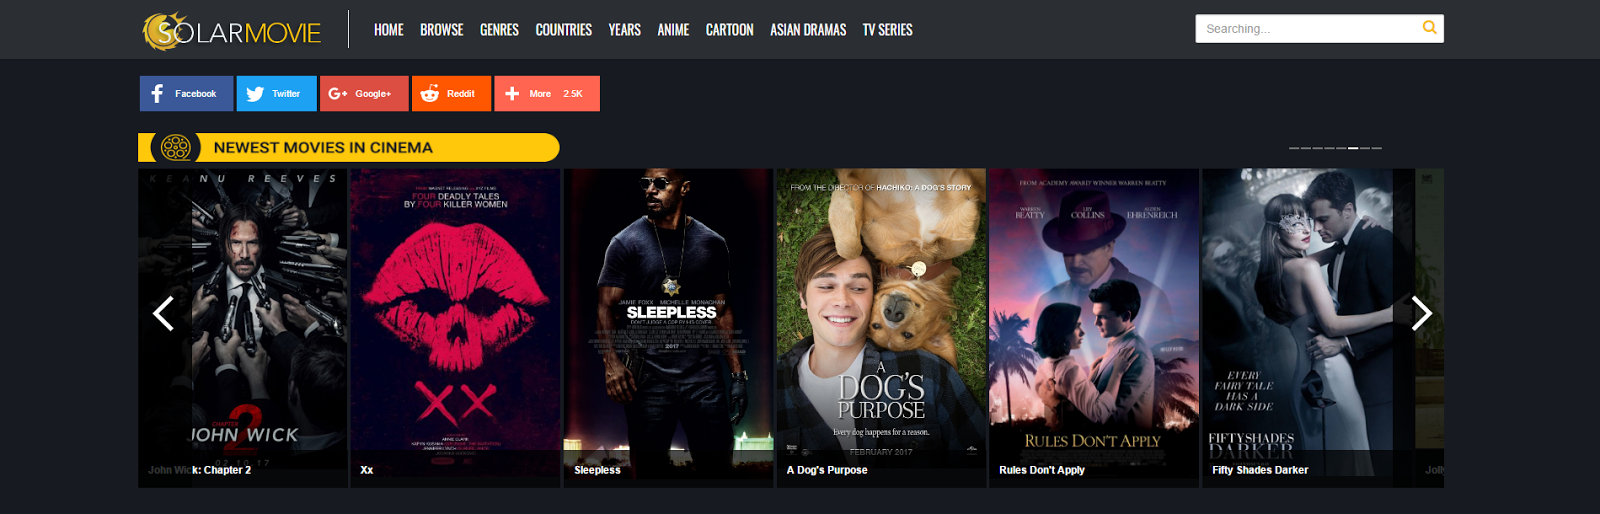Share the page on Reddit
Viewport: 1600px width, 514px height.
coord(451,94)
